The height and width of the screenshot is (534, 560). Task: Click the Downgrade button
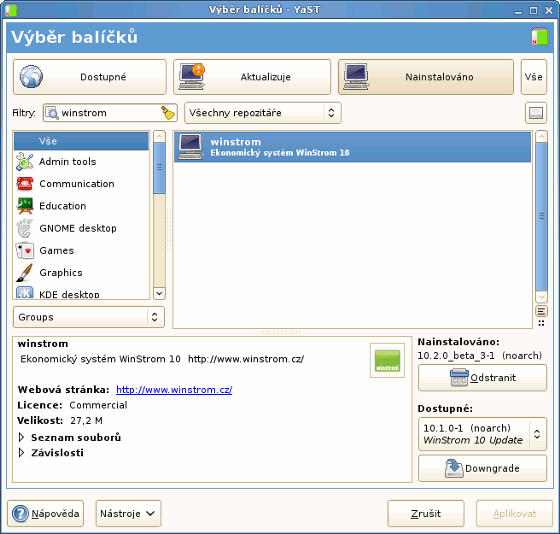click(482, 468)
